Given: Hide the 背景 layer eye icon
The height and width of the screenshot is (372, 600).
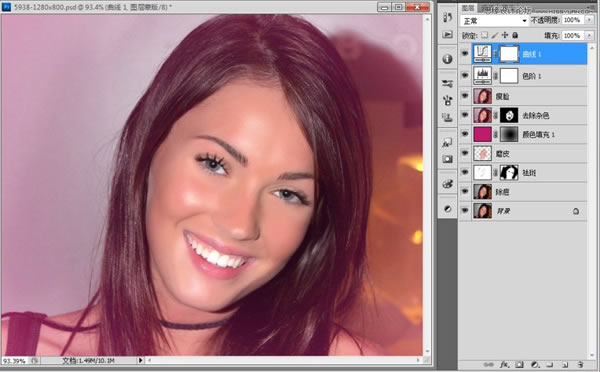Looking at the screenshot, I should pos(465,210).
